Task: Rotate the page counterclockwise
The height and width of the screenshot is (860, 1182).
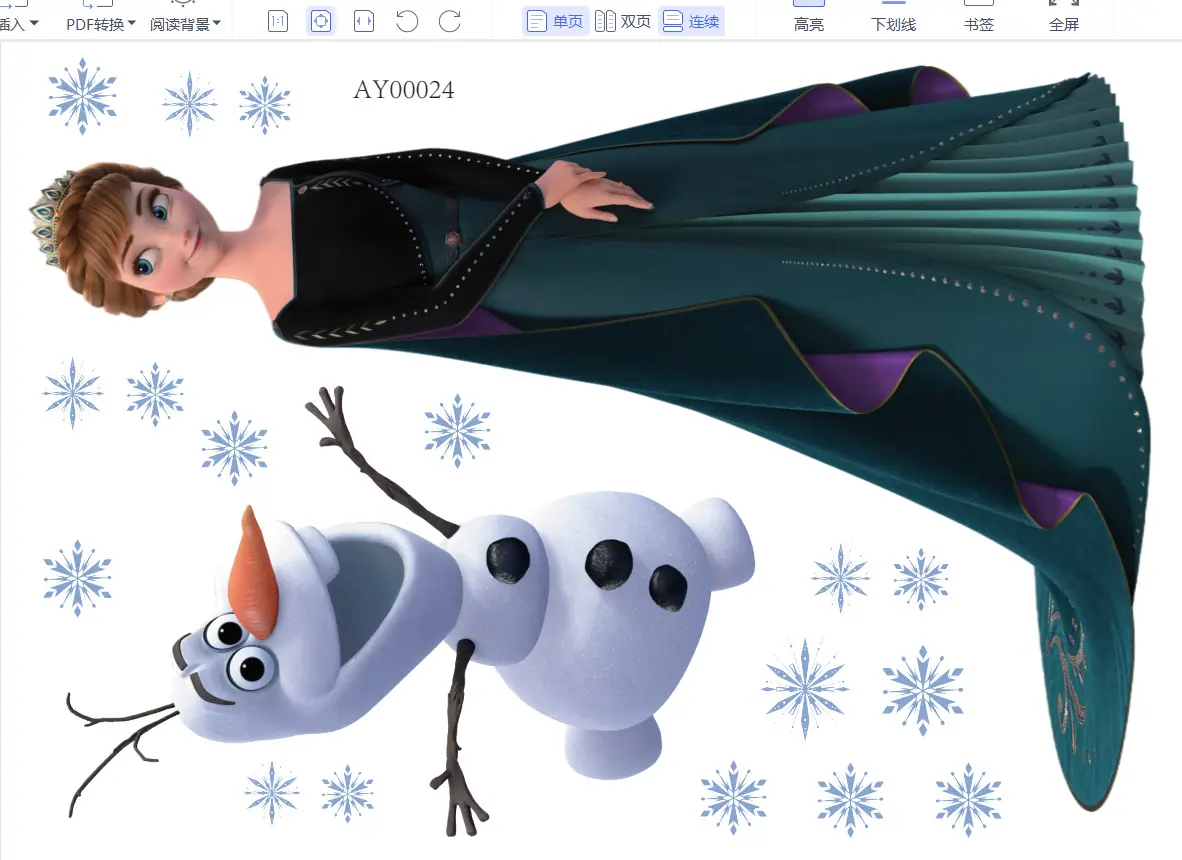Action: click(x=407, y=22)
